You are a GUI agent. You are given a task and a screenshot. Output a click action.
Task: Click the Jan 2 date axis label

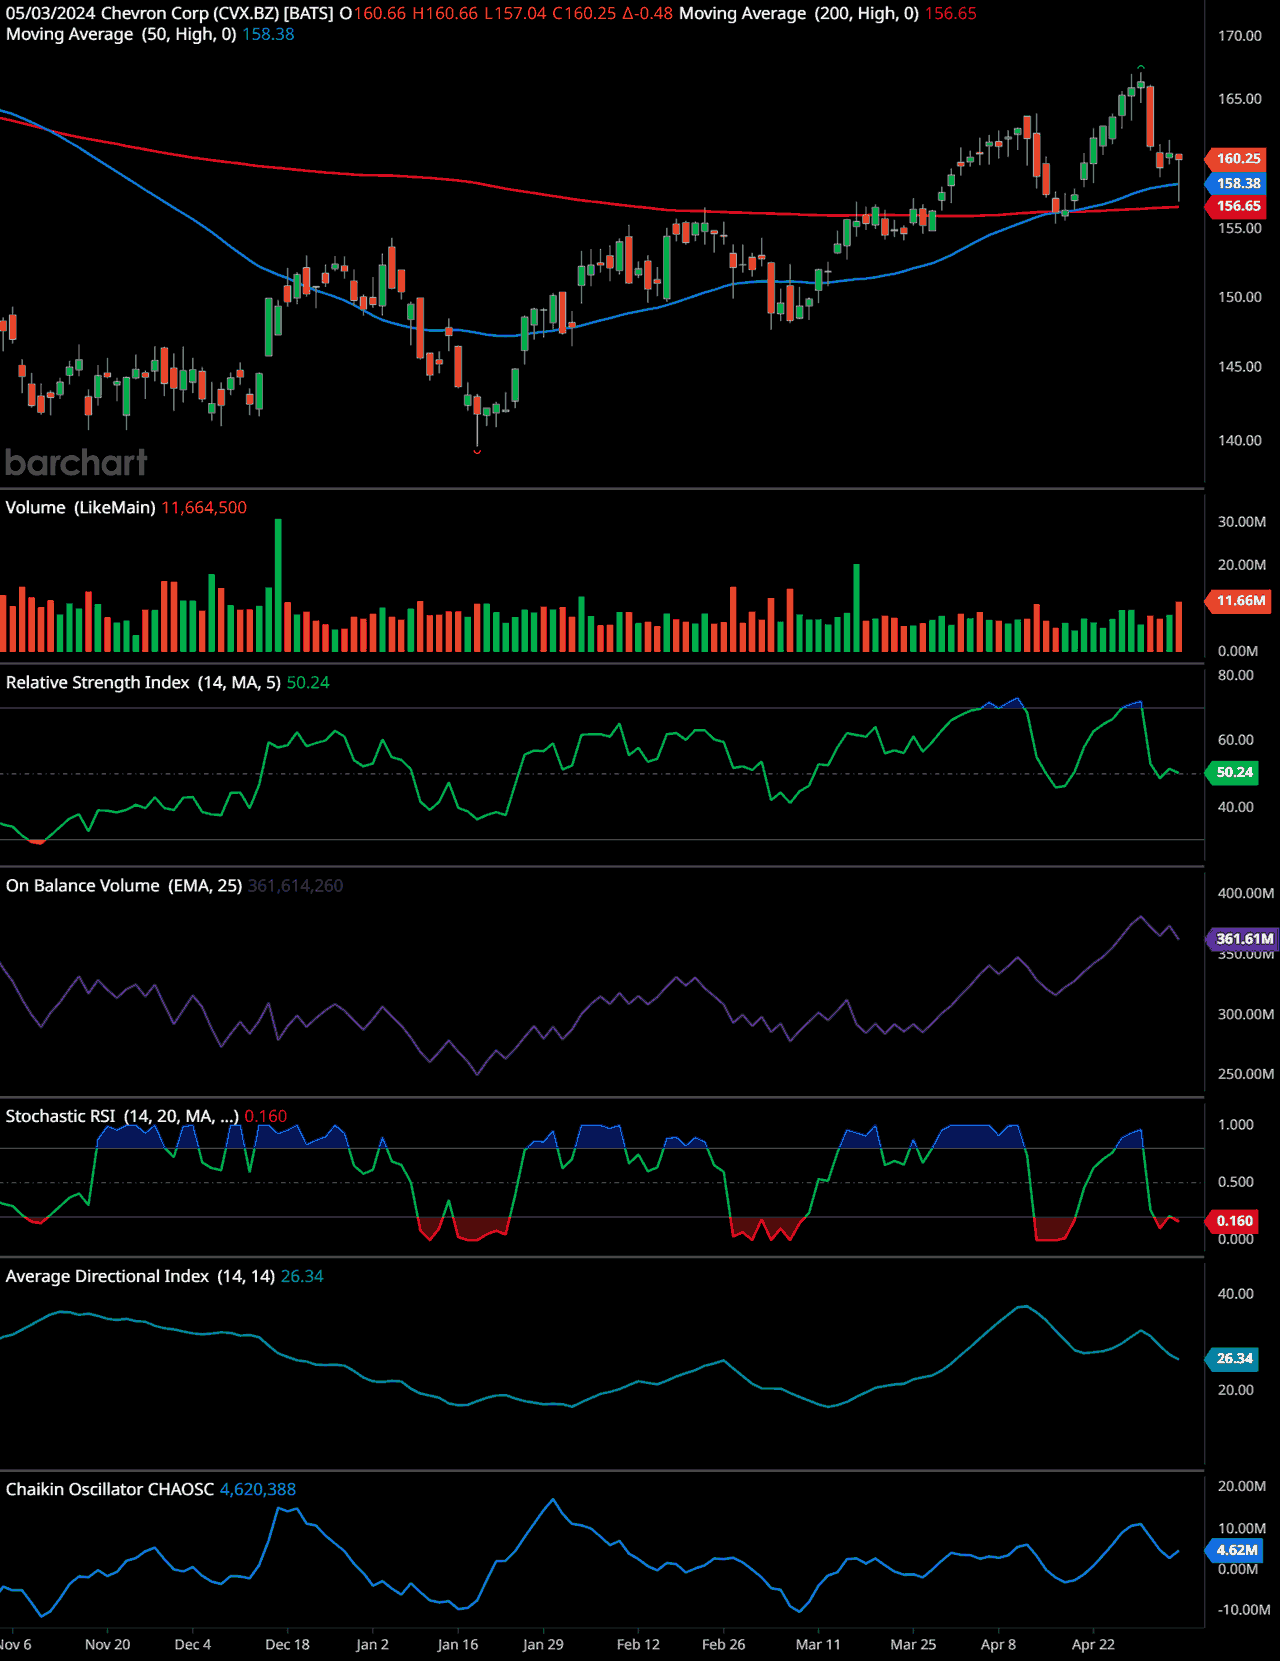click(x=373, y=1644)
